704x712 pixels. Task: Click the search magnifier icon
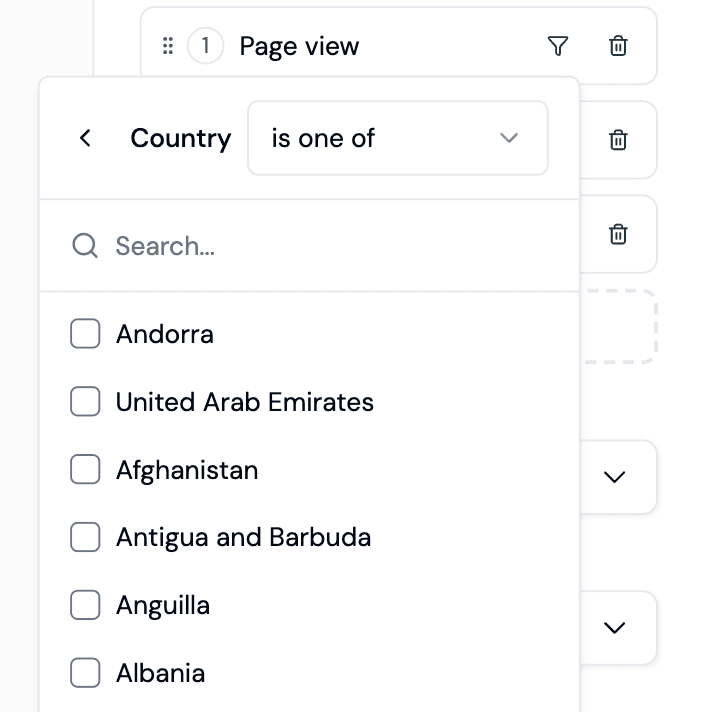[x=85, y=246]
